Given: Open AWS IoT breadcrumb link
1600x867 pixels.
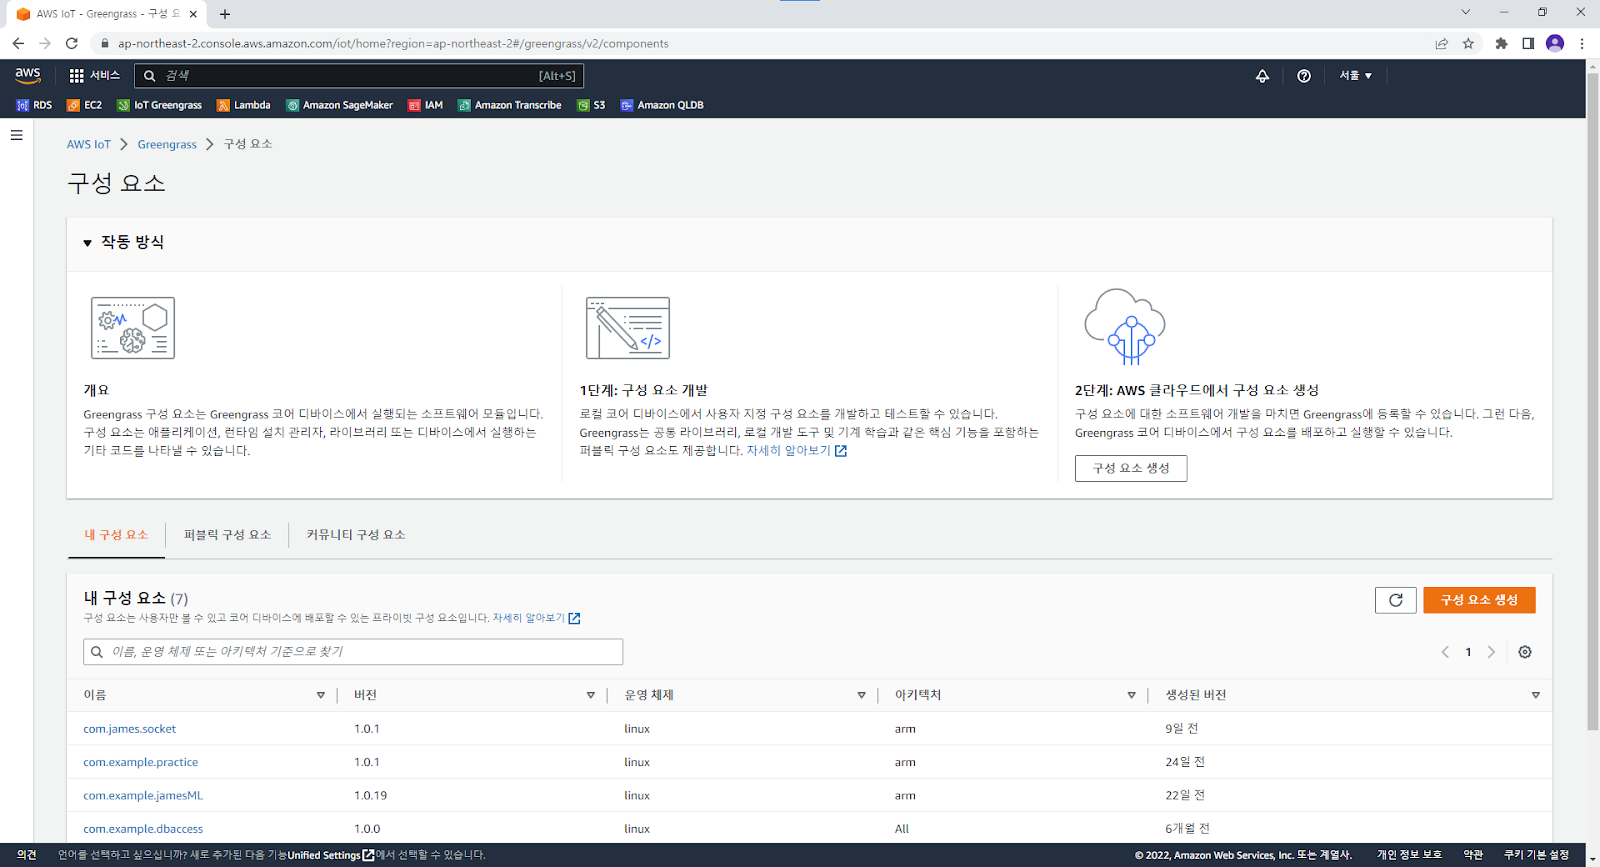Looking at the screenshot, I should click(x=89, y=144).
